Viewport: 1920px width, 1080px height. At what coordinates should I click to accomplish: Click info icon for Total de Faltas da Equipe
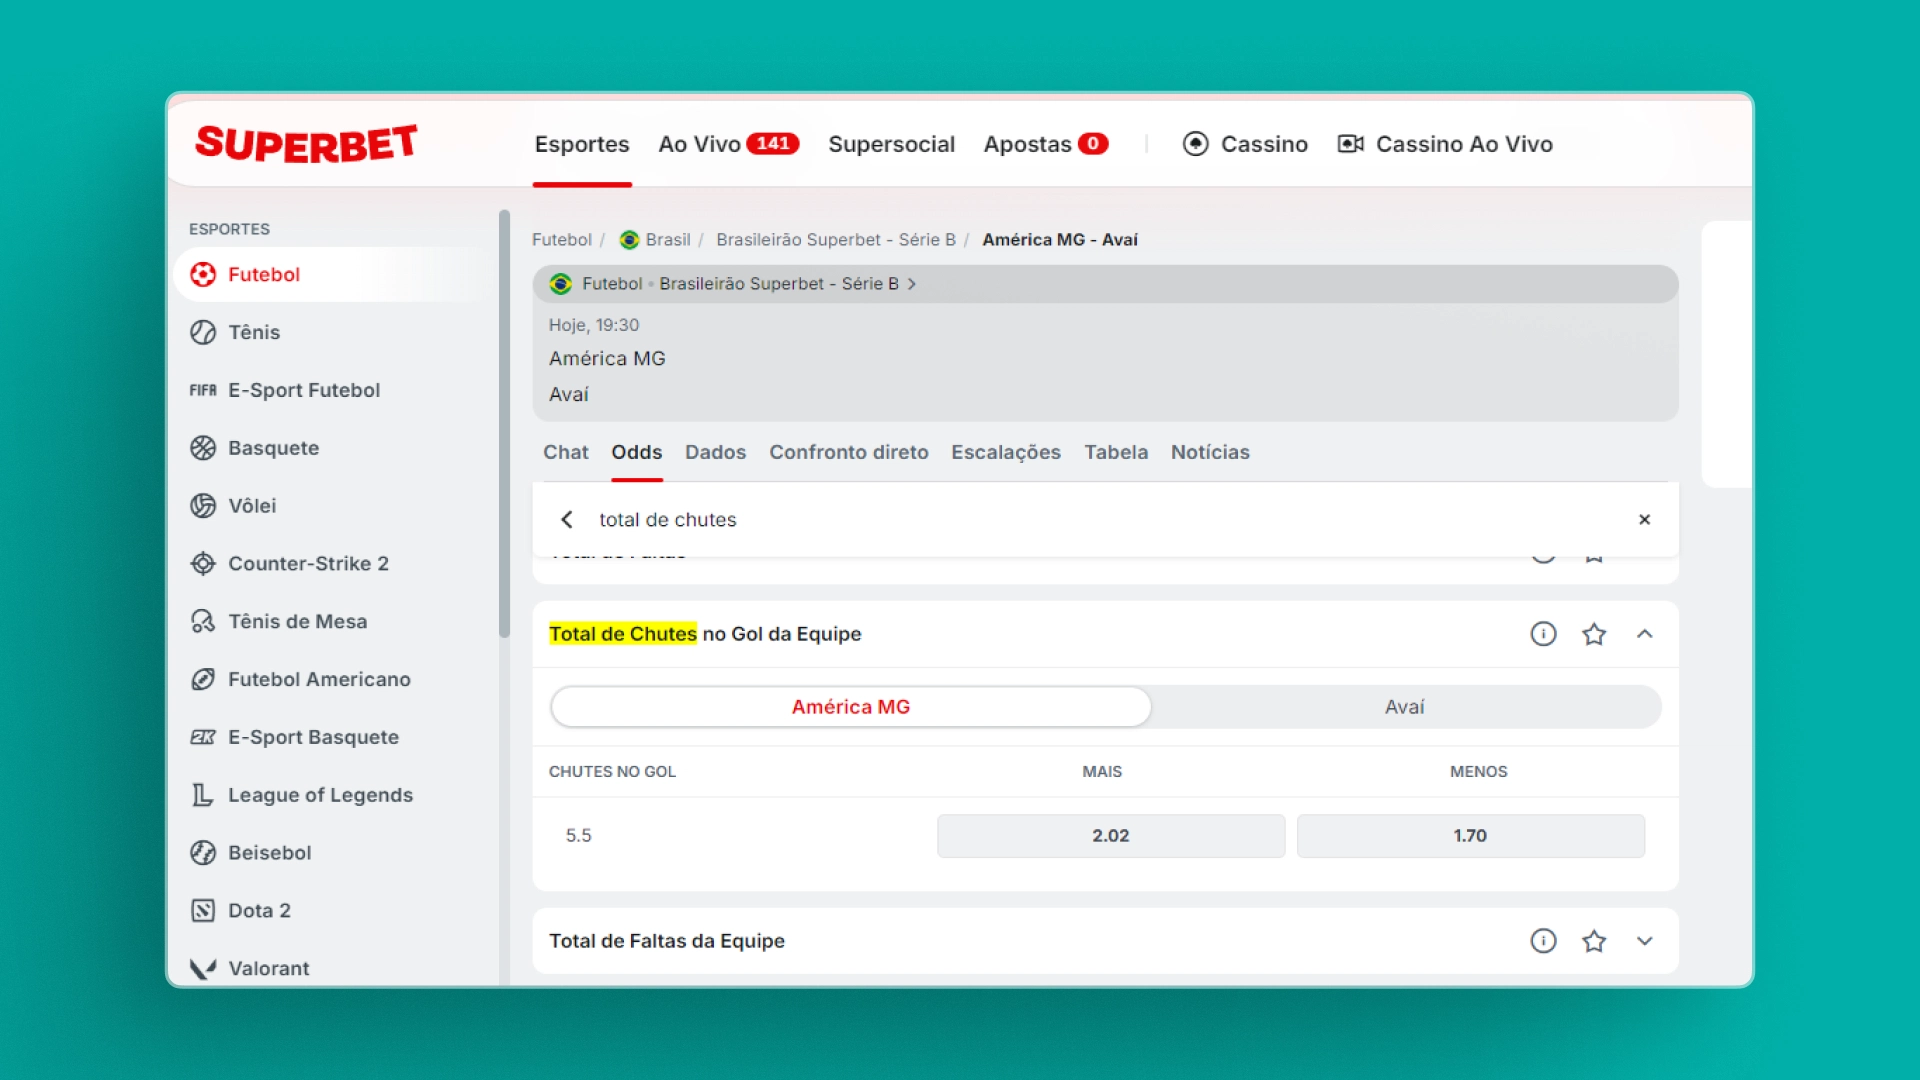(x=1543, y=941)
